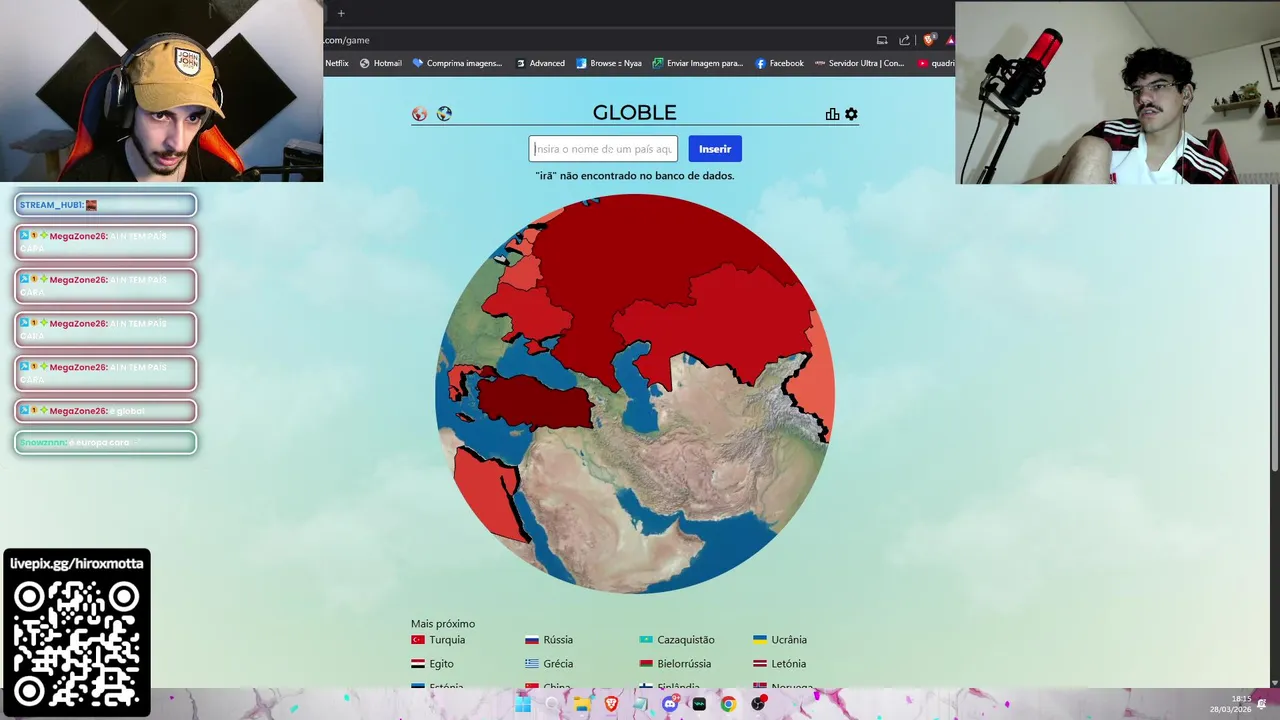Open the Netflix bookmark
Image resolution: width=1280 pixels, height=720 pixels.
tap(337, 63)
